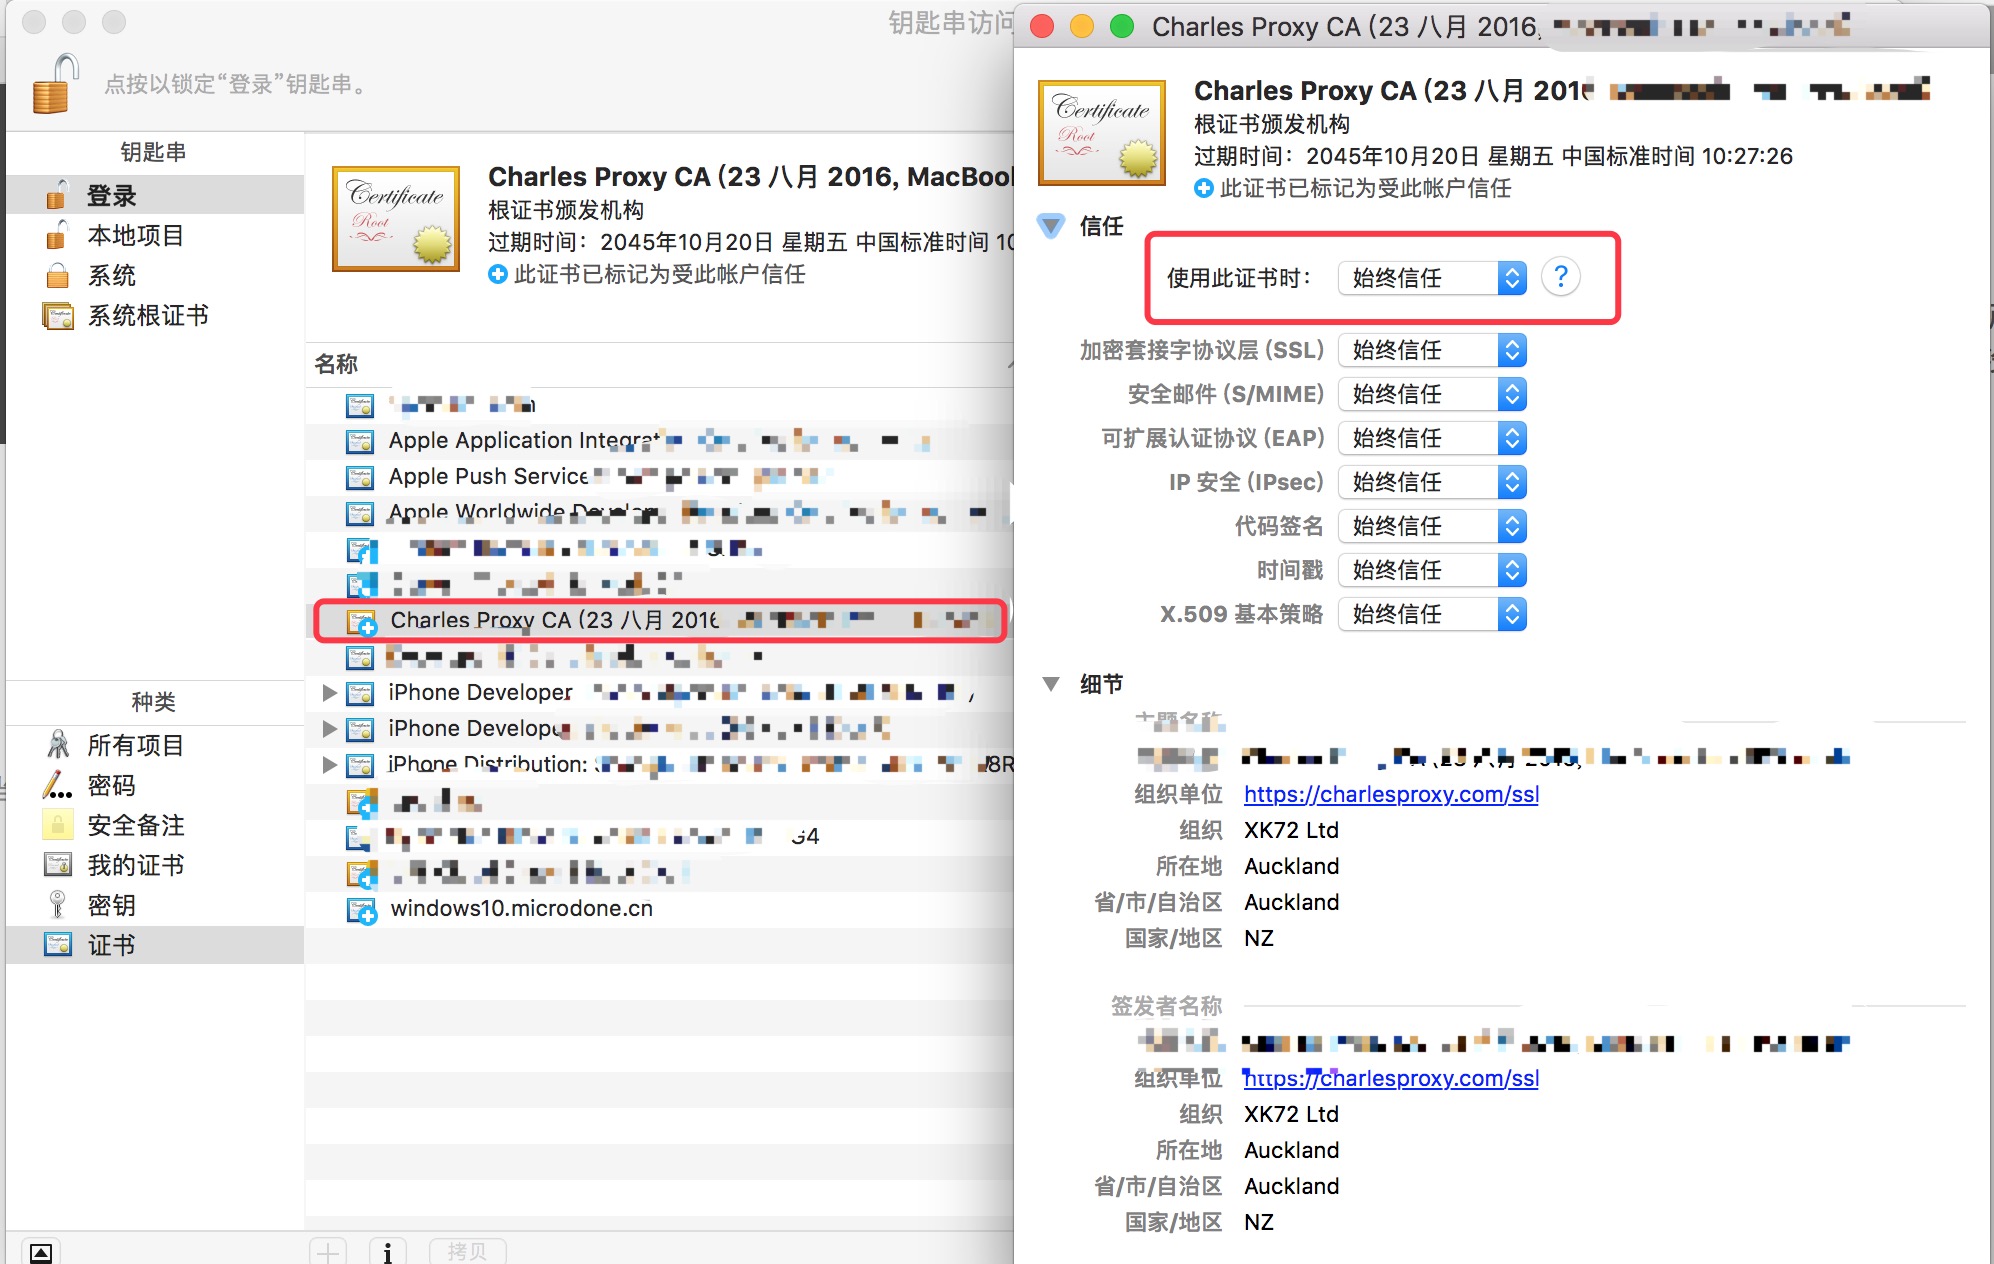The height and width of the screenshot is (1264, 1994).
Task: Expand second iPhone Developer certificate row
Action: pyautogui.click(x=329, y=728)
